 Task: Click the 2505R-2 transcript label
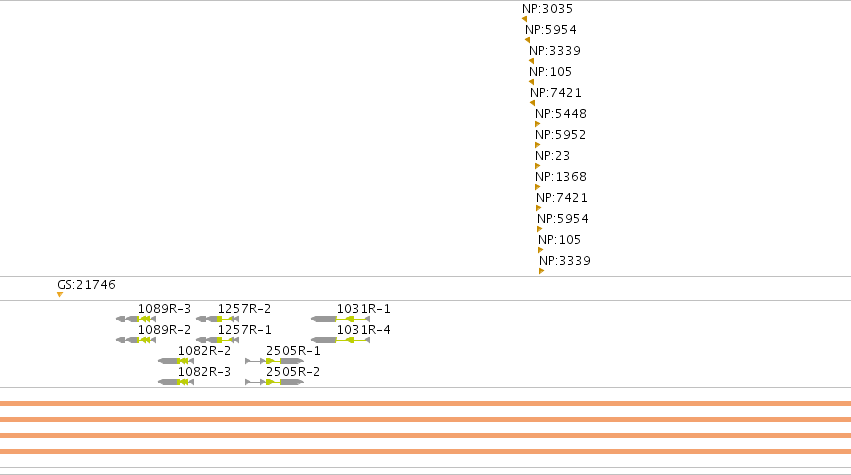point(293,371)
